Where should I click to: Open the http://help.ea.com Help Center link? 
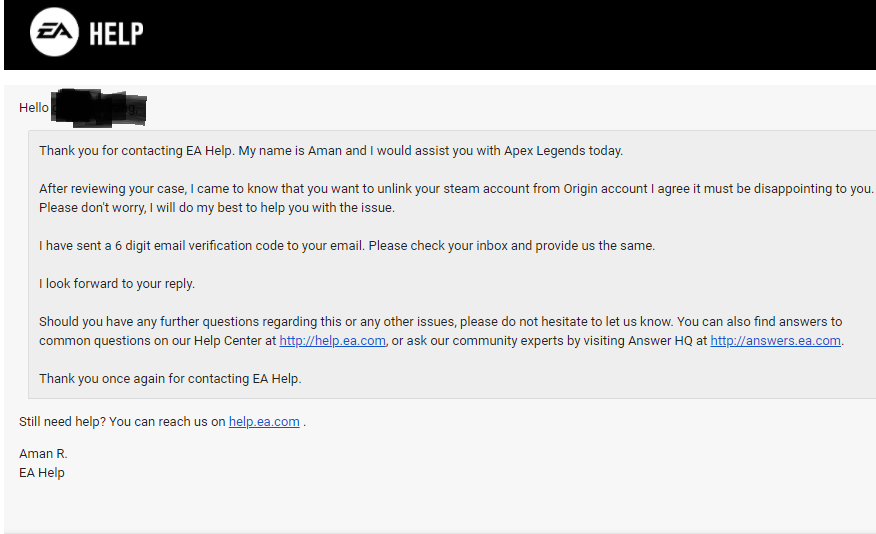point(332,341)
